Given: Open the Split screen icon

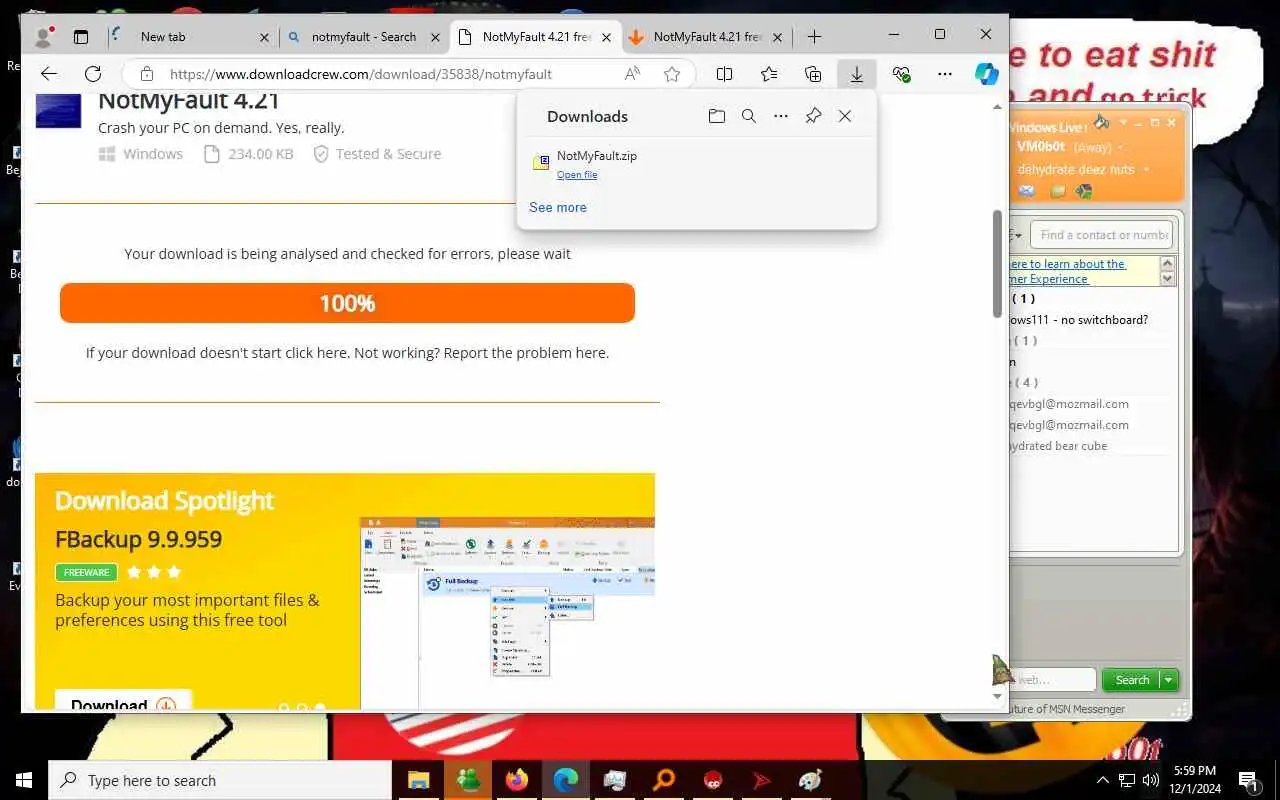Looking at the screenshot, I should [x=725, y=74].
